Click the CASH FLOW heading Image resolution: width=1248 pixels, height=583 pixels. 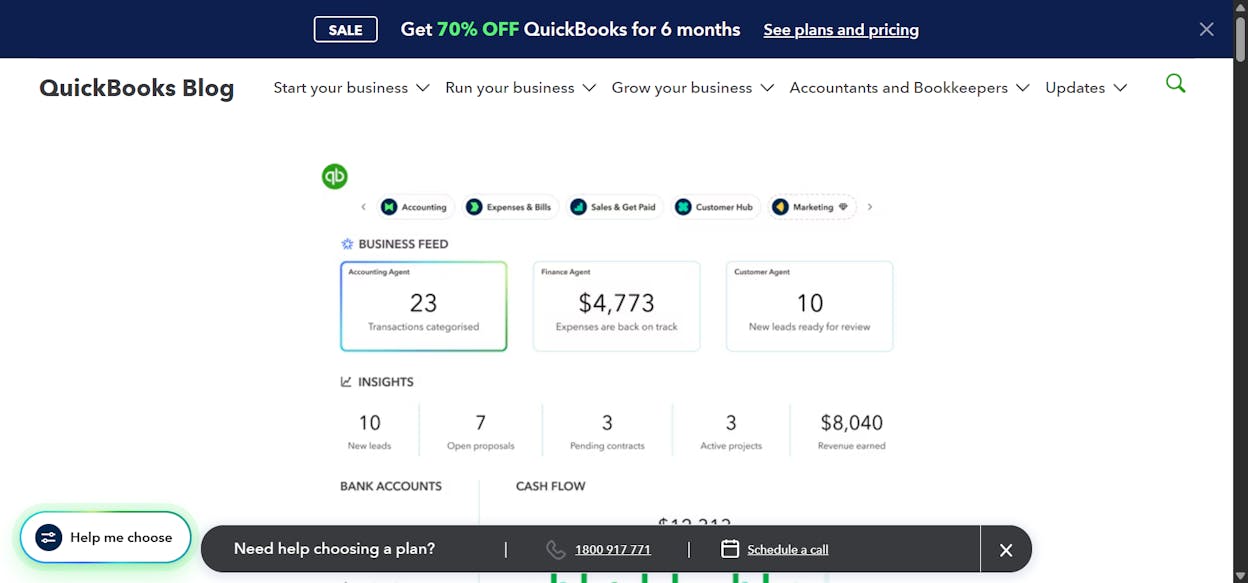tap(551, 486)
